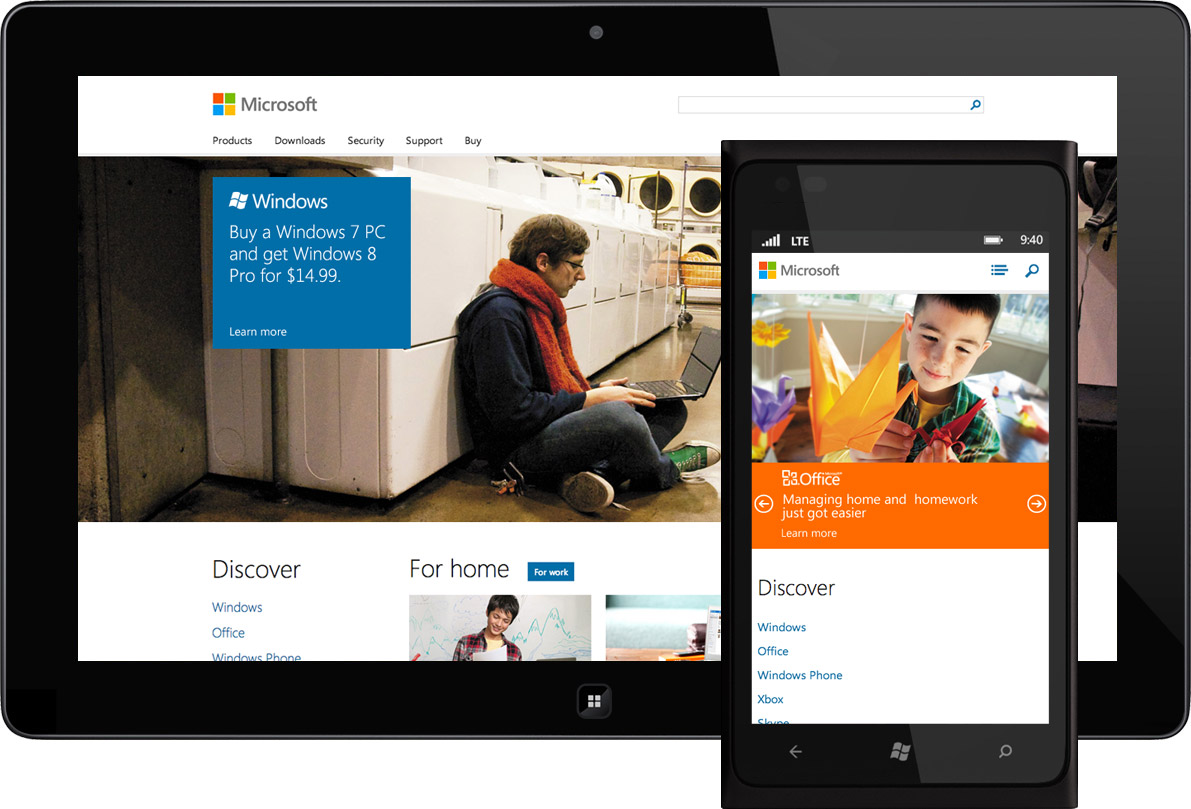Open the Xbox link on the phone
Screen dimensions: 1191x809
(770, 700)
